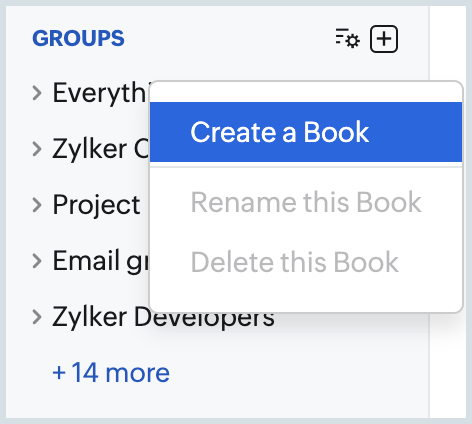The width and height of the screenshot is (472, 424).
Task: Click the GROUPS section header
Action: (x=78, y=38)
